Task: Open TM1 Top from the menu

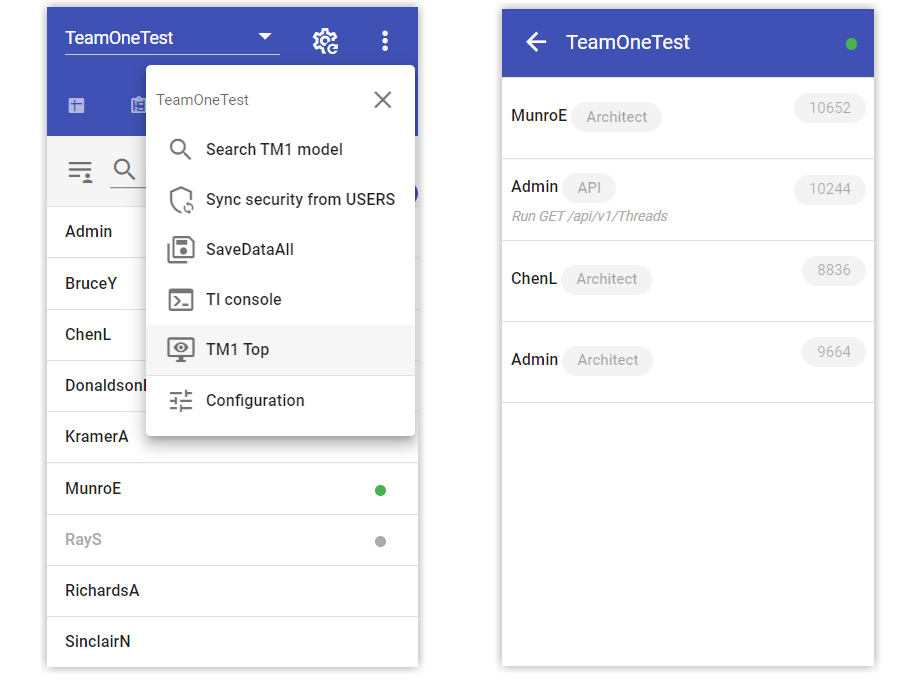Action: pos(280,349)
